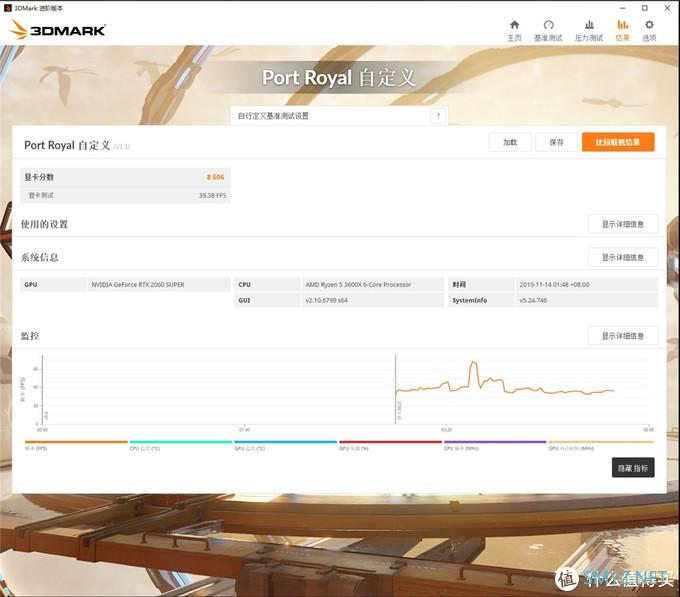Click the 加载 load button
Image resolution: width=680 pixels, height=597 pixels.
tap(510, 142)
